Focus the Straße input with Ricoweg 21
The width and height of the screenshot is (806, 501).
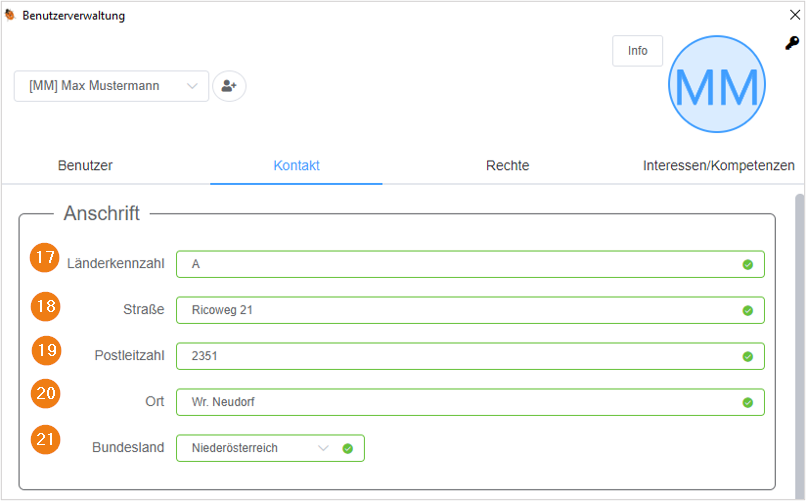click(x=470, y=310)
